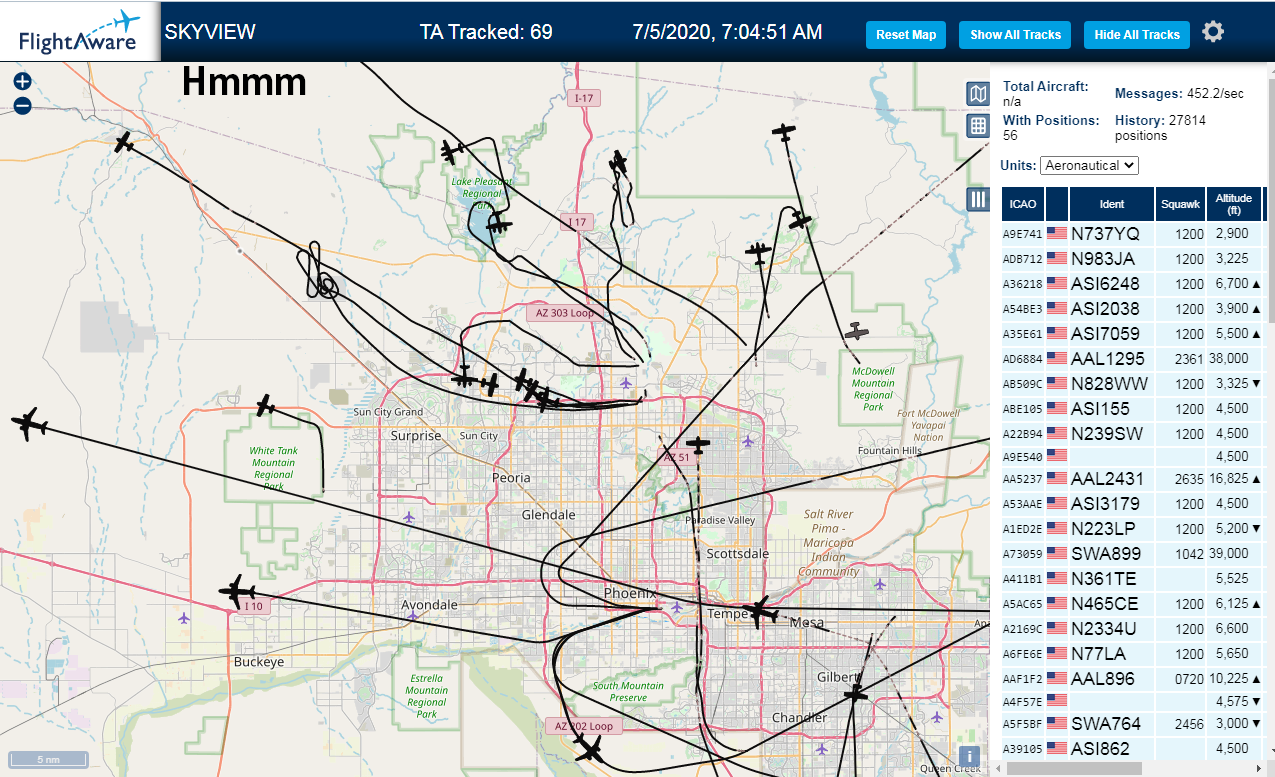Select aircraft N983JA in table
Image resolution: width=1275 pixels, height=777 pixels.
click(1135, 259)
